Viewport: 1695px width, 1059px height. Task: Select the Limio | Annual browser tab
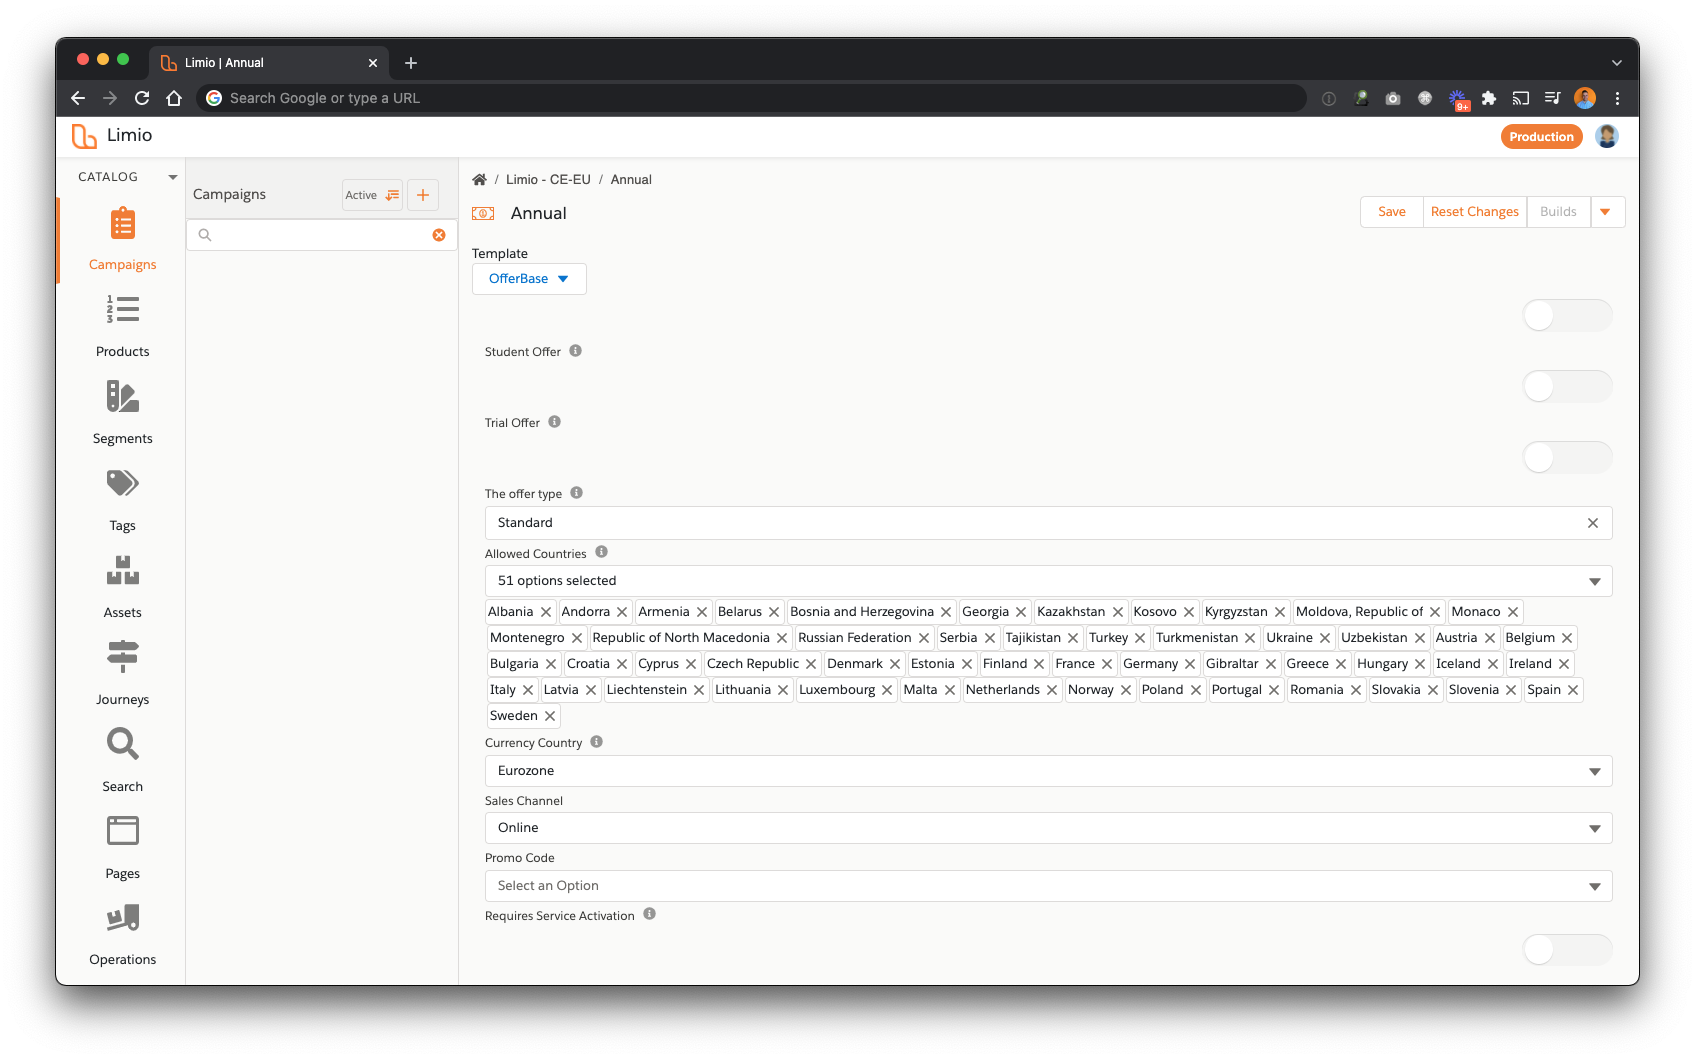click(x=270, y=63)
